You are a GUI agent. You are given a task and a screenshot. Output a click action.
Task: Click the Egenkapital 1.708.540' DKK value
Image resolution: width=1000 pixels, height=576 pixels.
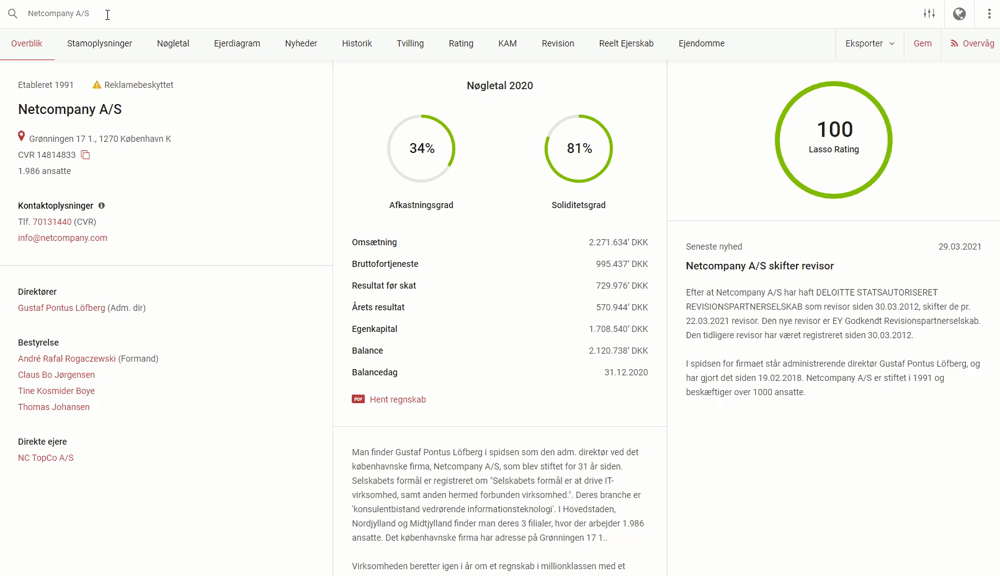[x=618, y=329]
